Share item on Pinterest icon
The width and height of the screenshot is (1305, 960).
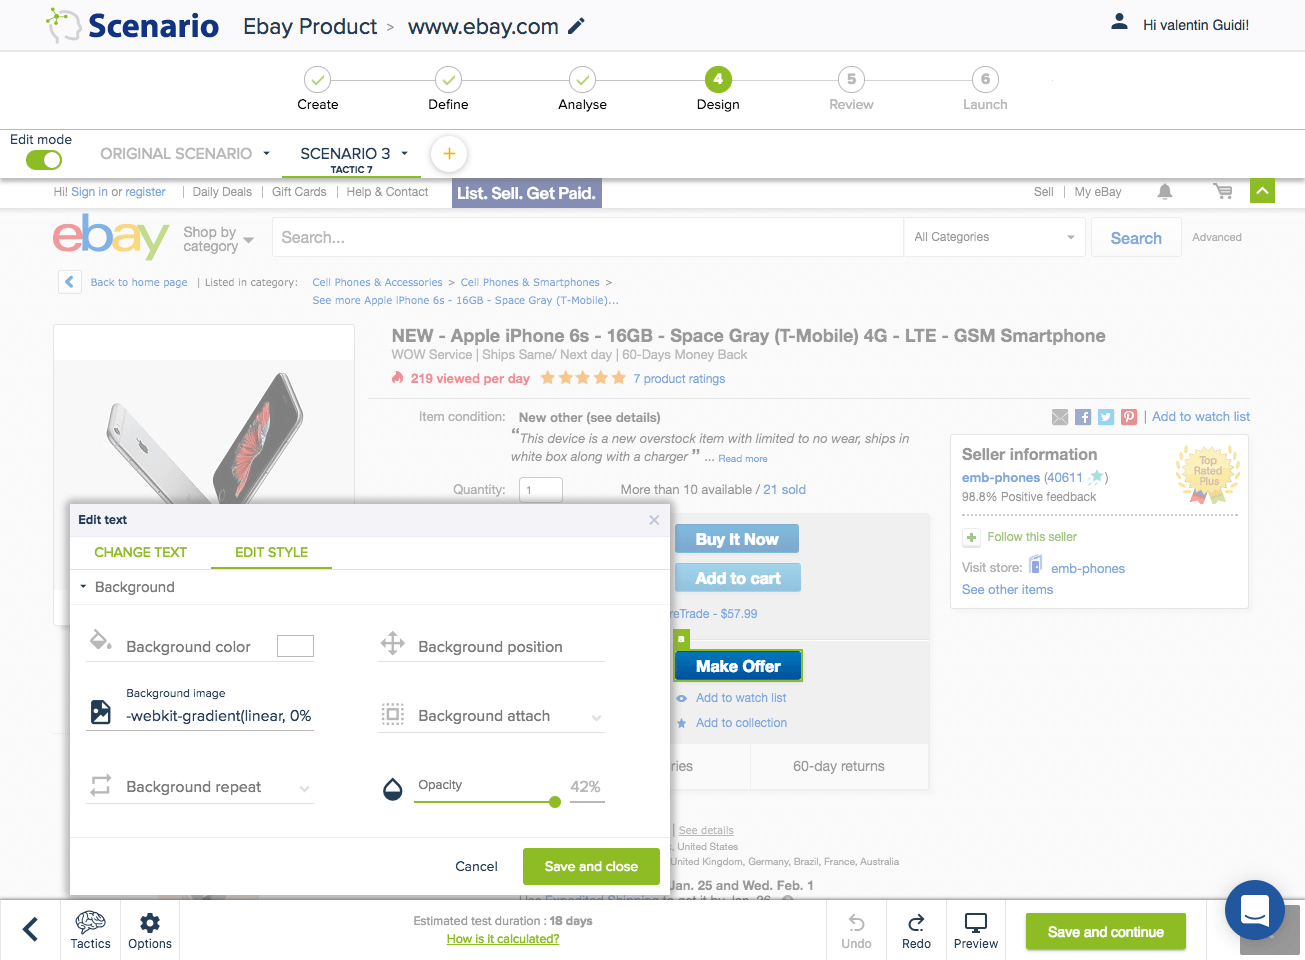coord(1129,417)
